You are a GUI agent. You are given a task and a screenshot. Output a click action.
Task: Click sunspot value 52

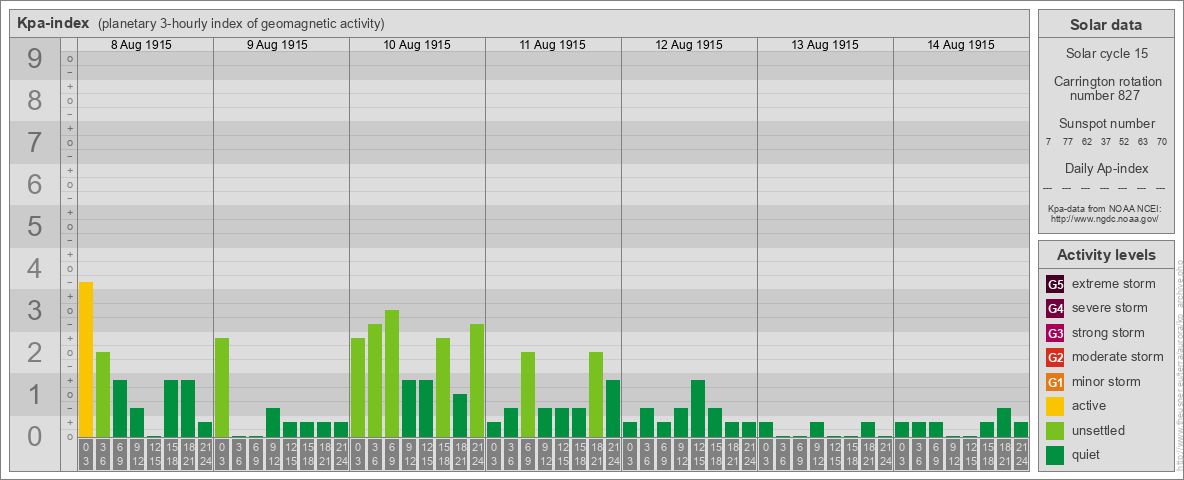1124,141
